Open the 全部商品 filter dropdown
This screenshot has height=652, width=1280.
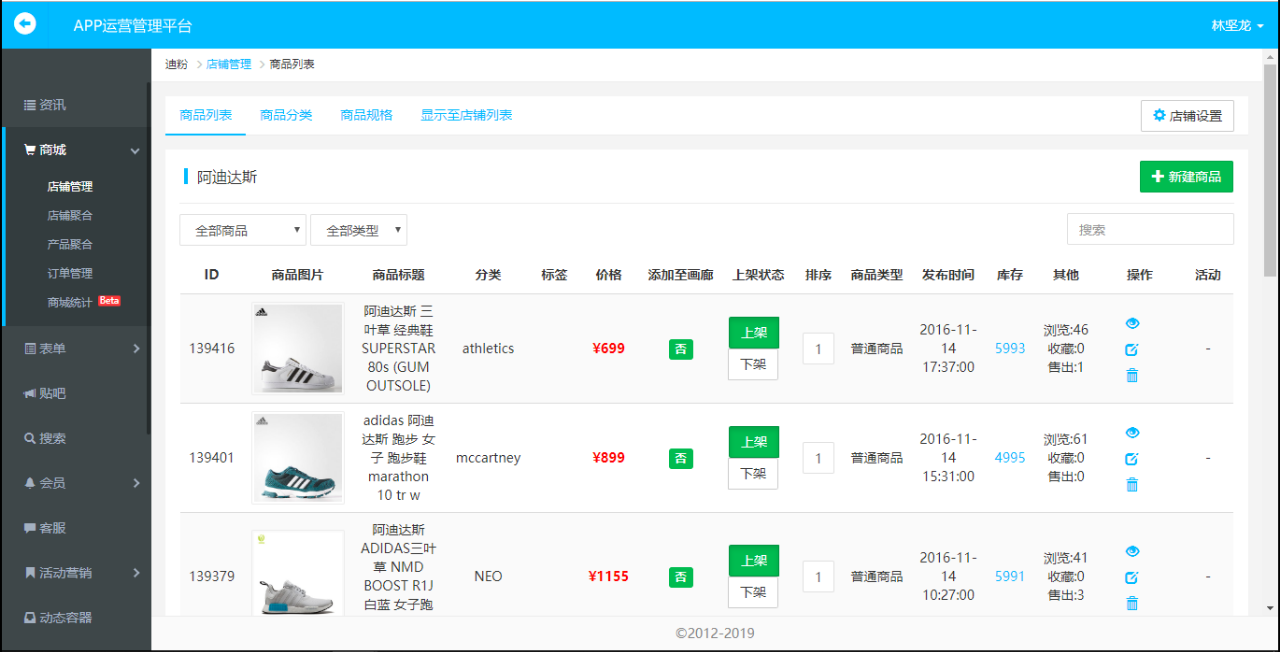(243, 230)
